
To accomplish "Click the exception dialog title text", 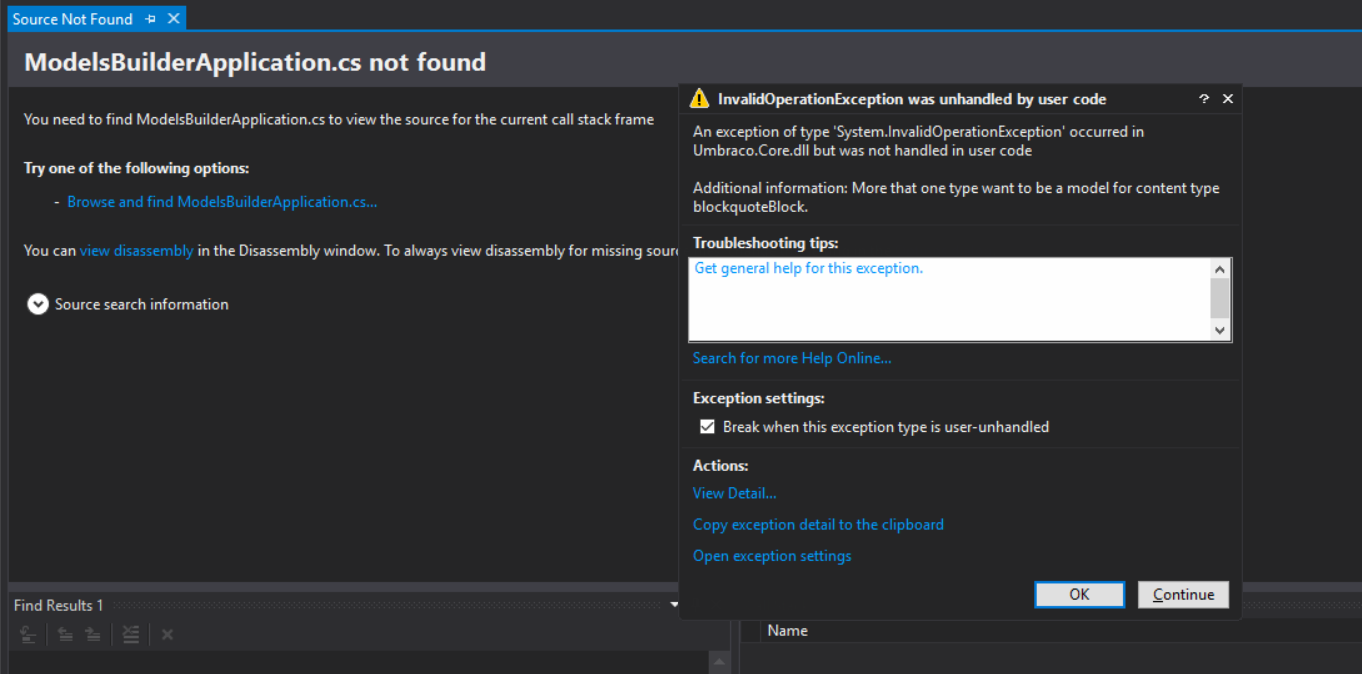I will (x=912, y=99).
